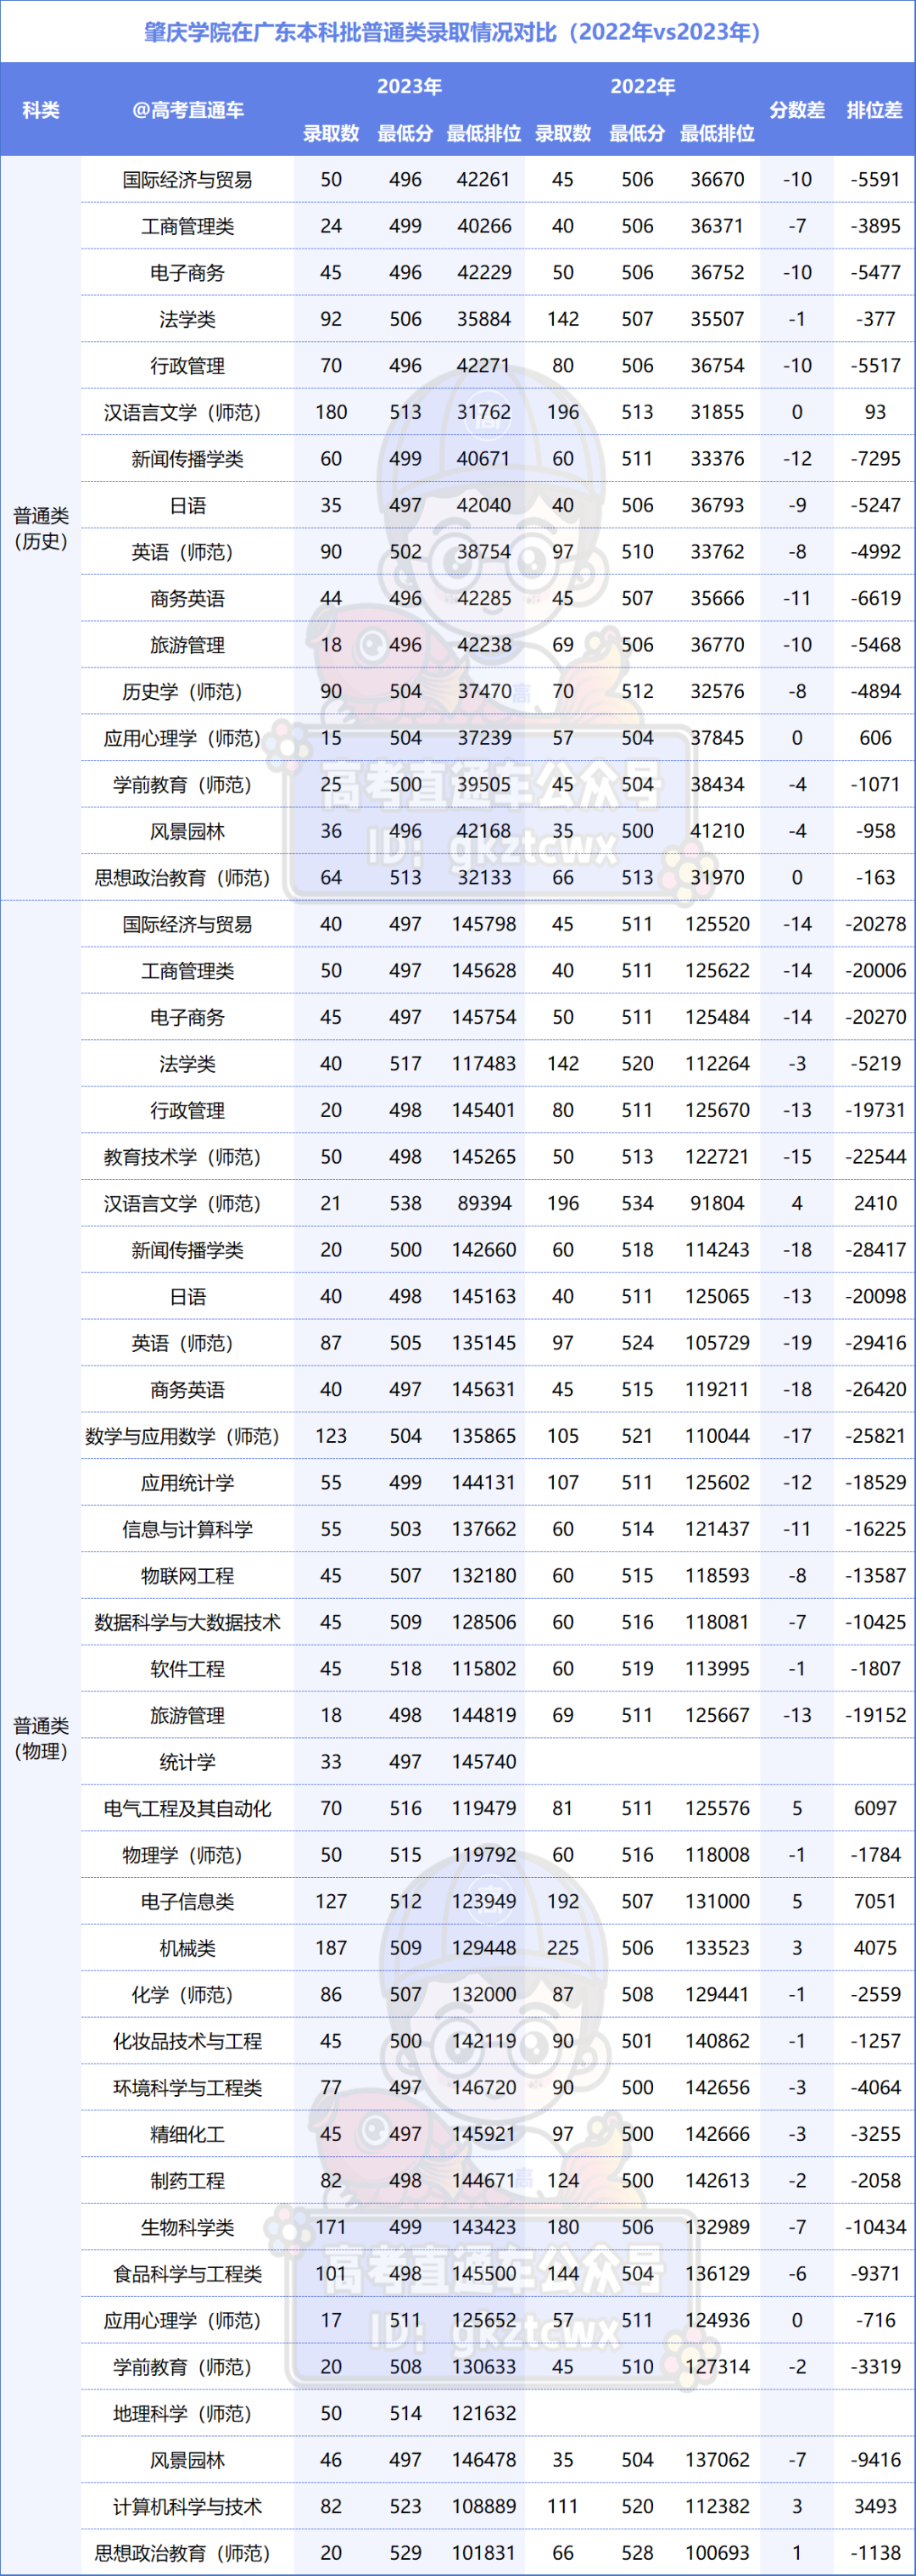The image size is (916, 2576).
Task: Click the 42261 lowest-rank value
Action: tap(484, 180)
